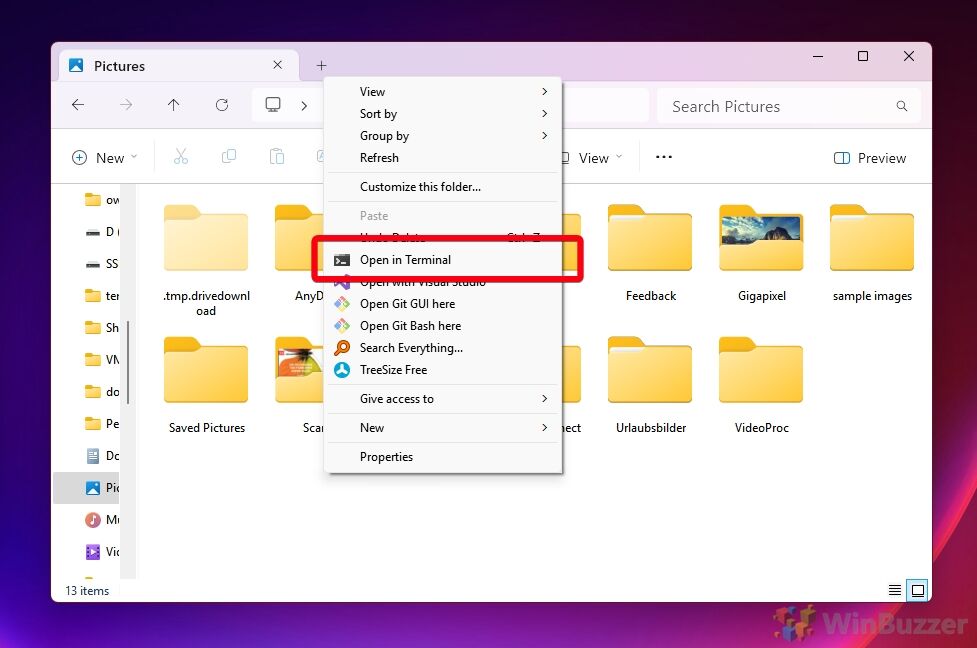
Task: Expand the address bar path chevron
Action: pyautogui.click(x=304, y=106)
